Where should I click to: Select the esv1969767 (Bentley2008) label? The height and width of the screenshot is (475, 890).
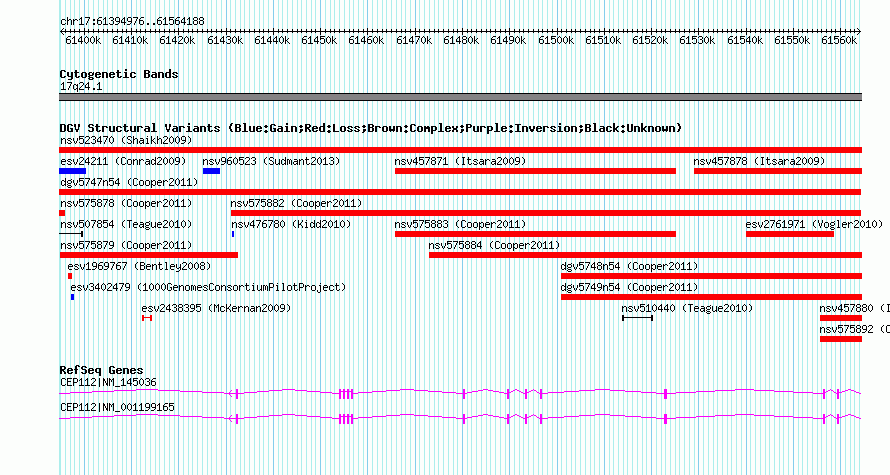[x=139, y=266]
